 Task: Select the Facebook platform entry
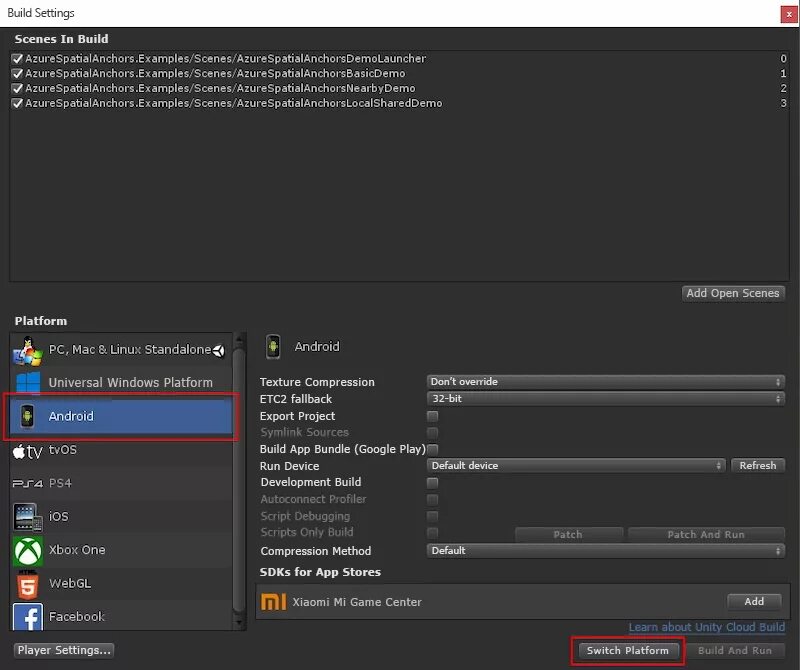click(120, 616)
